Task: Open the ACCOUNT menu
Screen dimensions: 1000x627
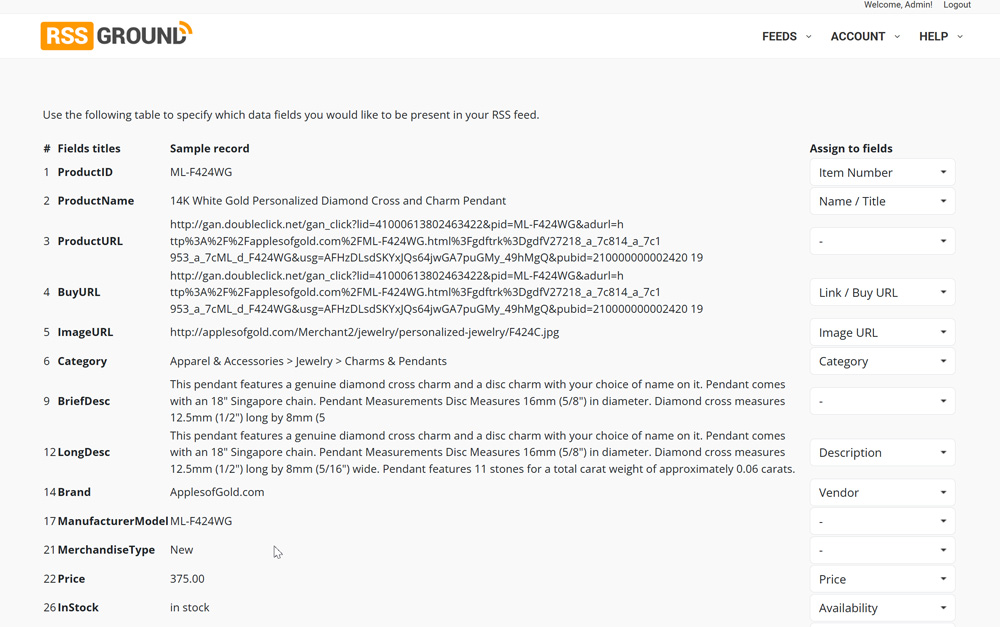Action: tap(865, 36)
